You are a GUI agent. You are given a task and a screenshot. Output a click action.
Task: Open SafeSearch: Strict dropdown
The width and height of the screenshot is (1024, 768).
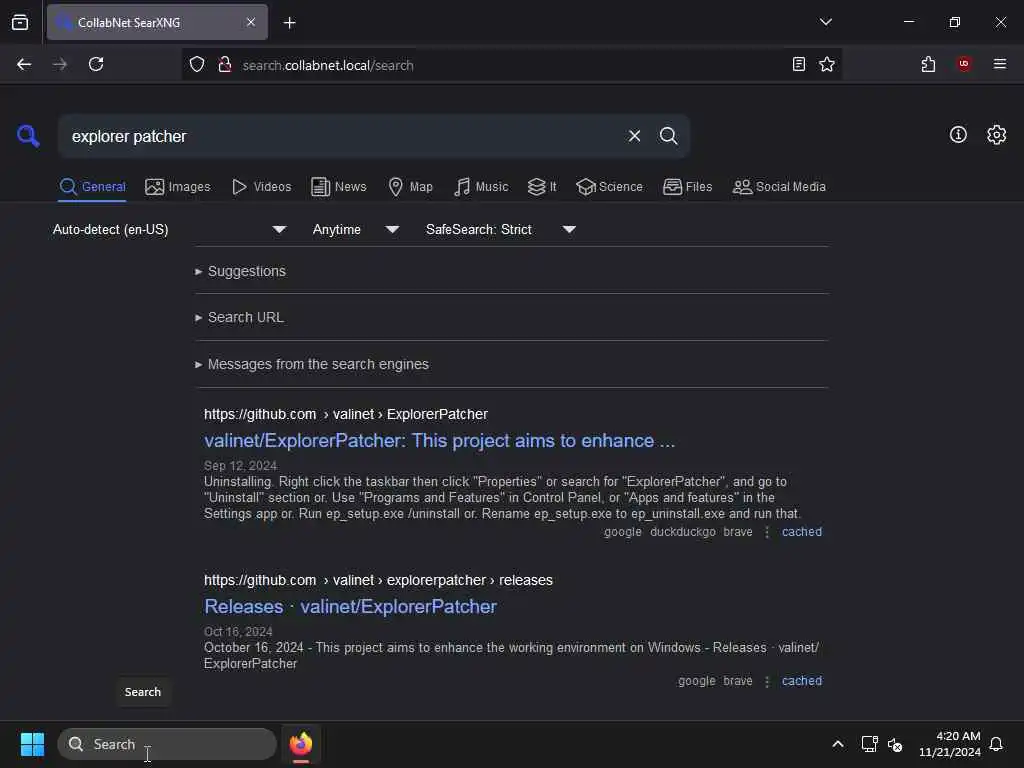[500, 229]
